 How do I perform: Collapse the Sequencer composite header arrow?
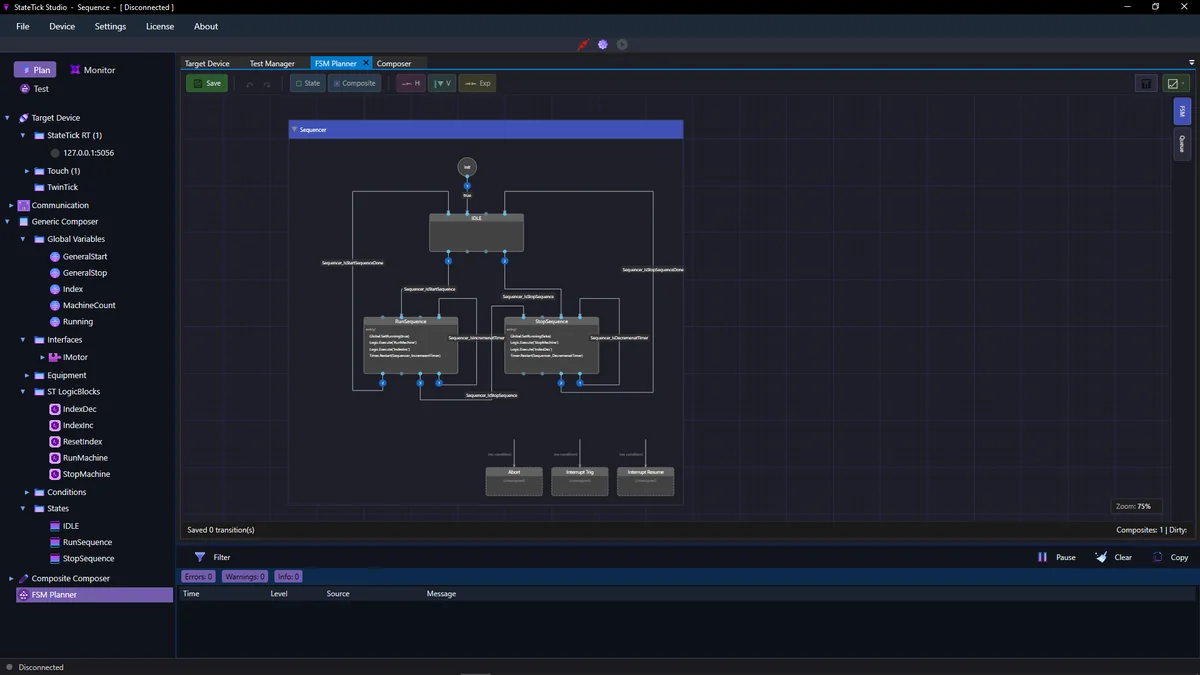tap(294, 130)
